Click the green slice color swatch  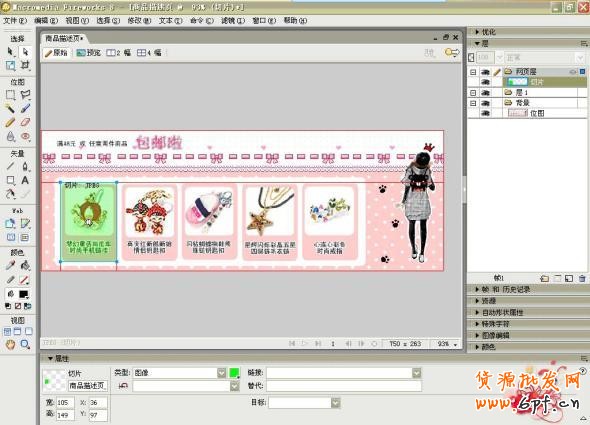click(234, 373)
